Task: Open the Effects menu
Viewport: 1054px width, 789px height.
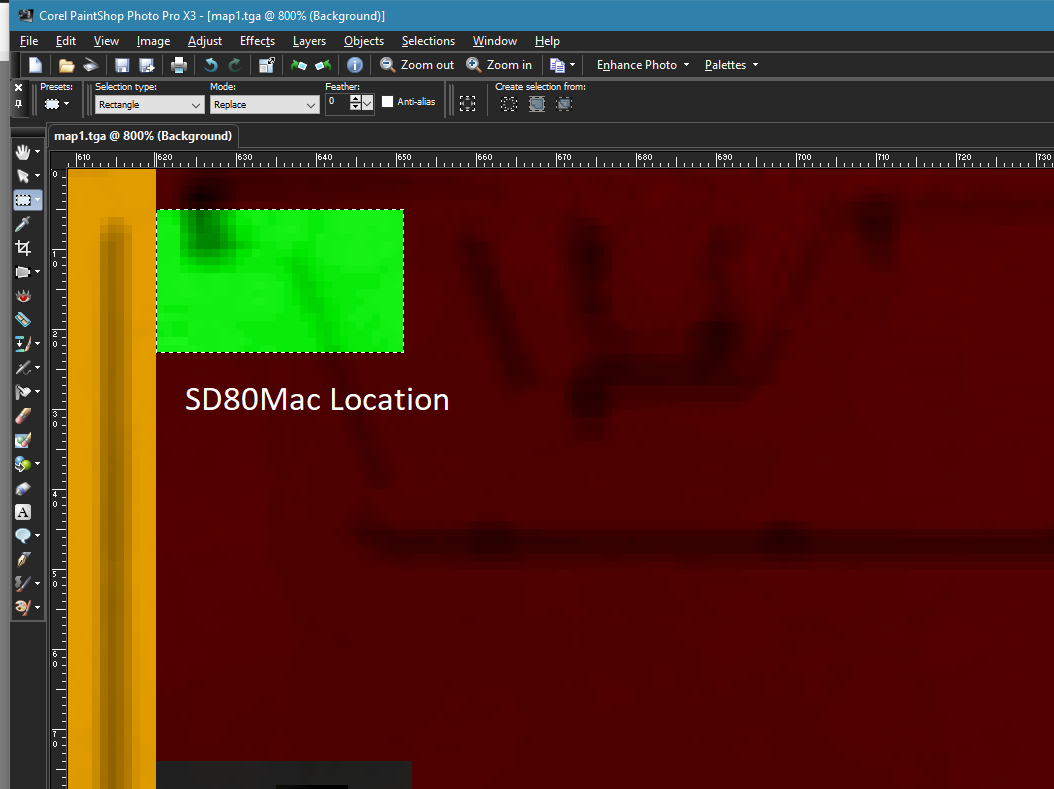Action: tap(257, 41)
